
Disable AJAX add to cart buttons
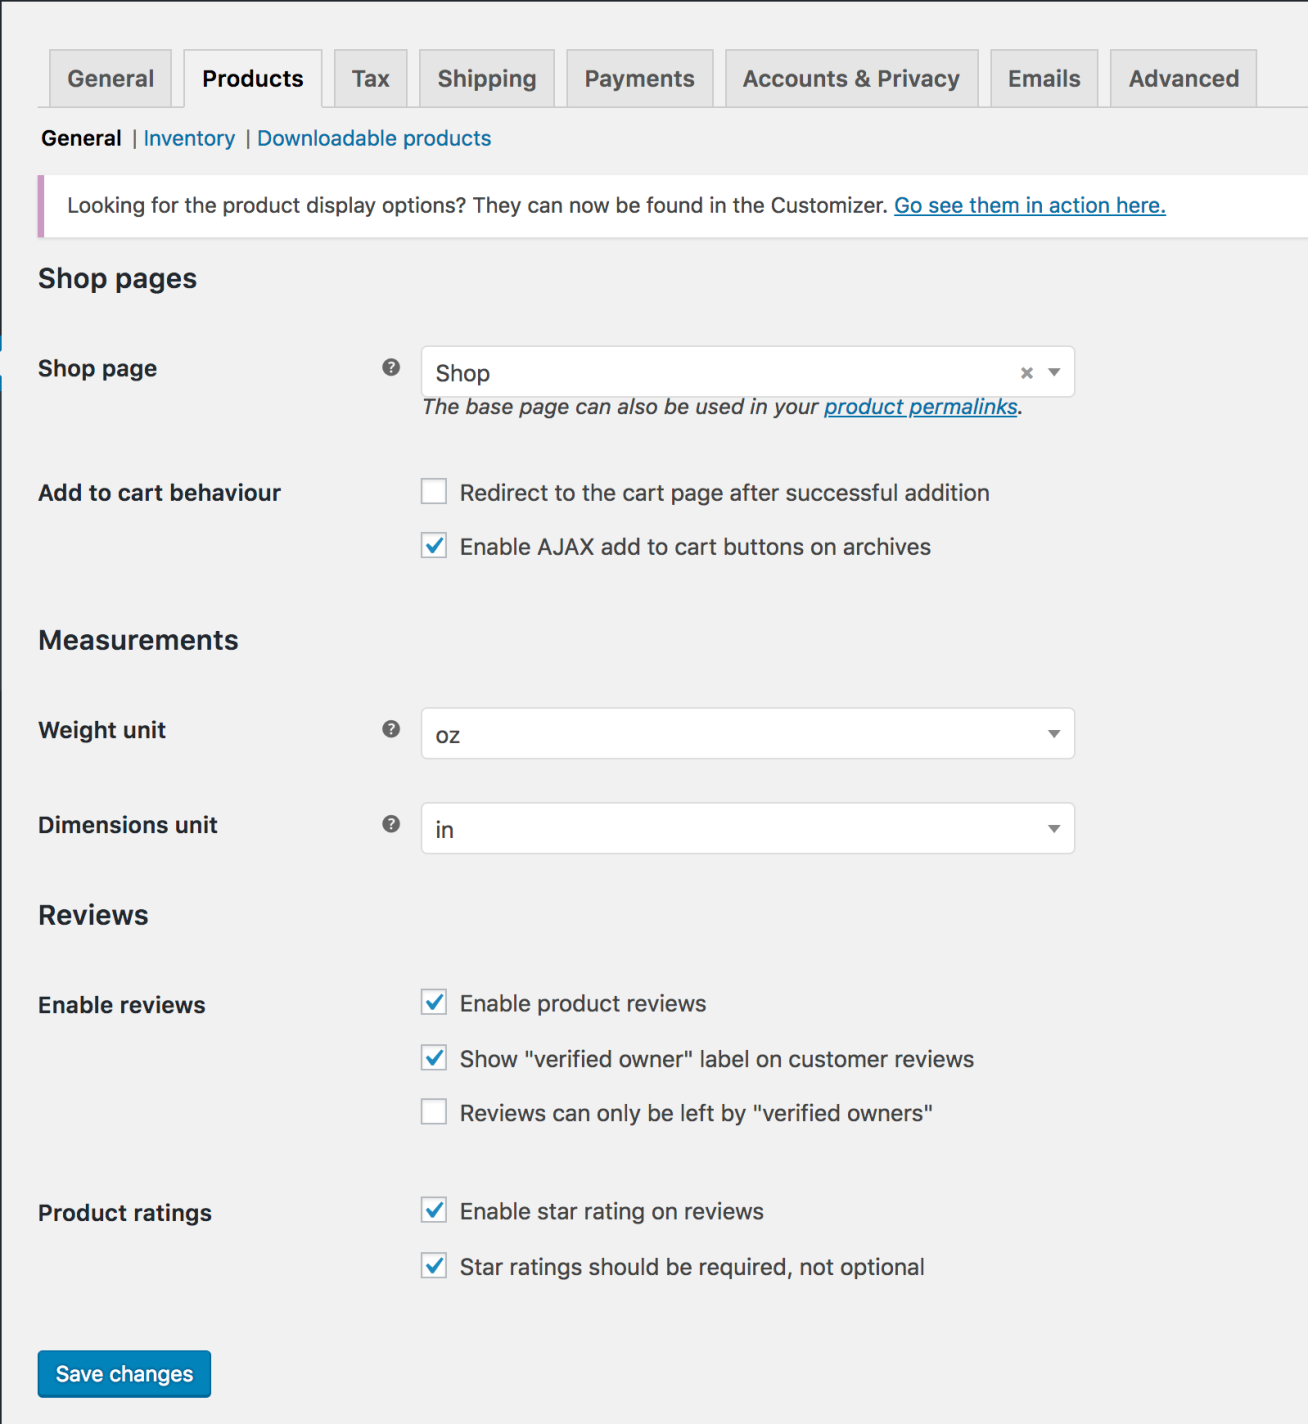pyautogui.click(x=433, y=546)
